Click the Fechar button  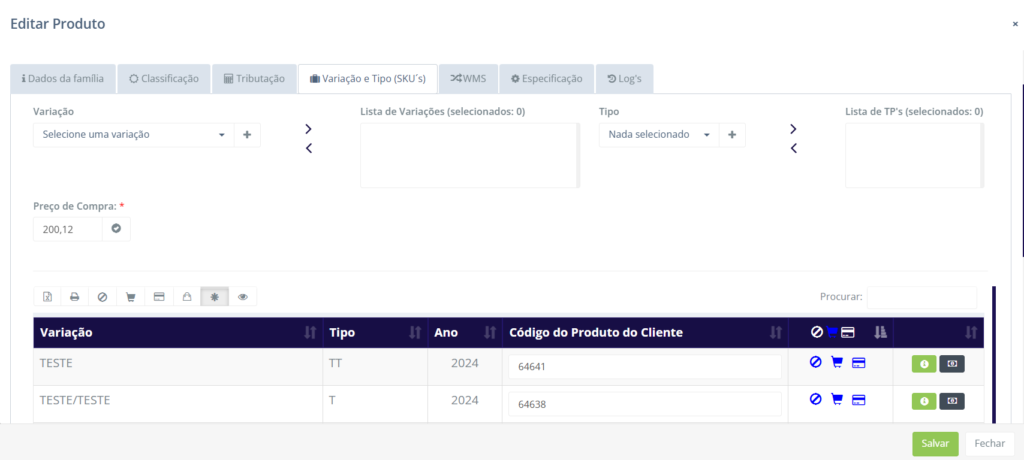click(x=989, y=443)
